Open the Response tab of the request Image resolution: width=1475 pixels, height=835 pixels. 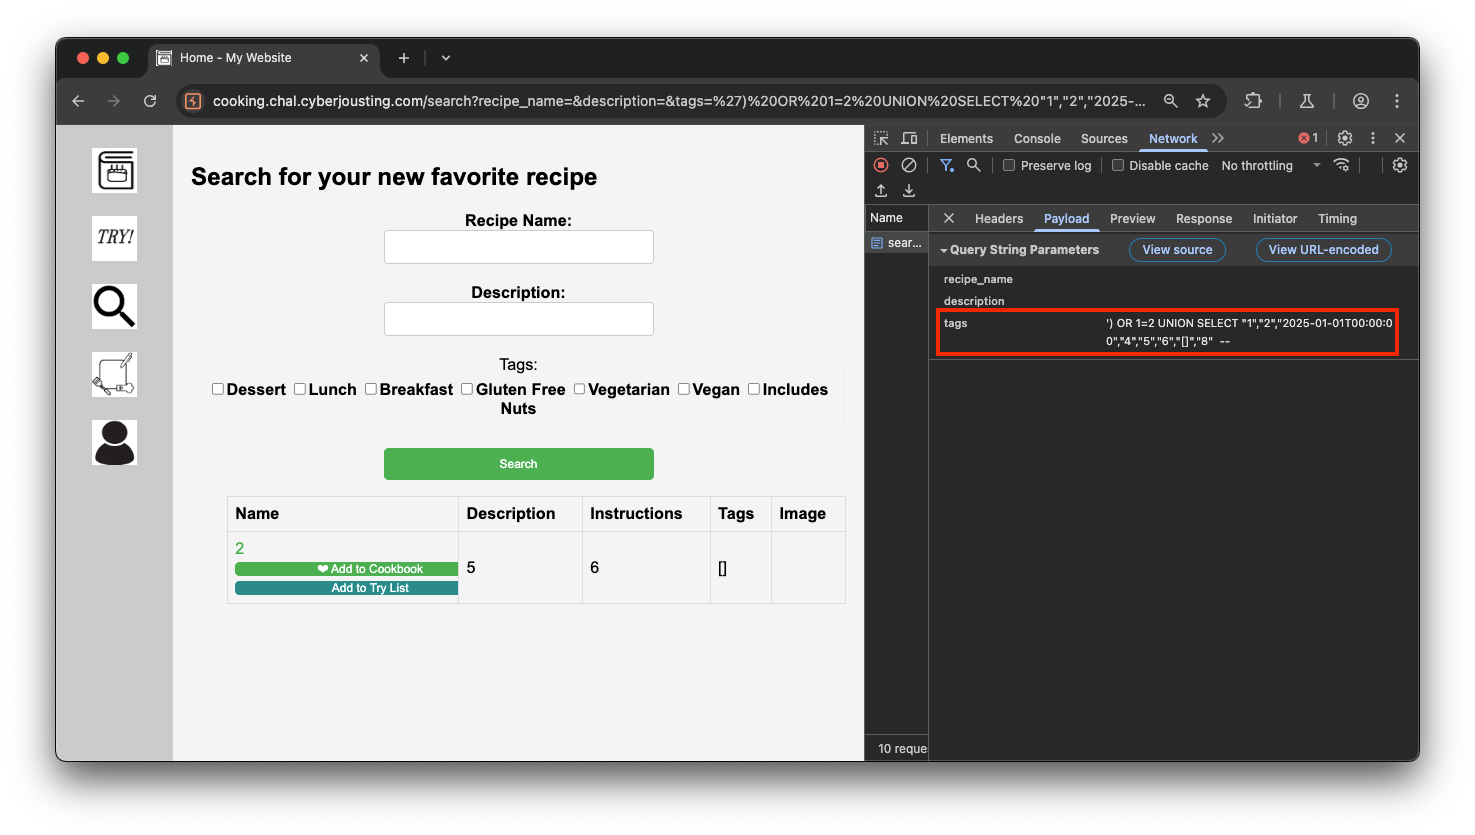point(1204,219)
